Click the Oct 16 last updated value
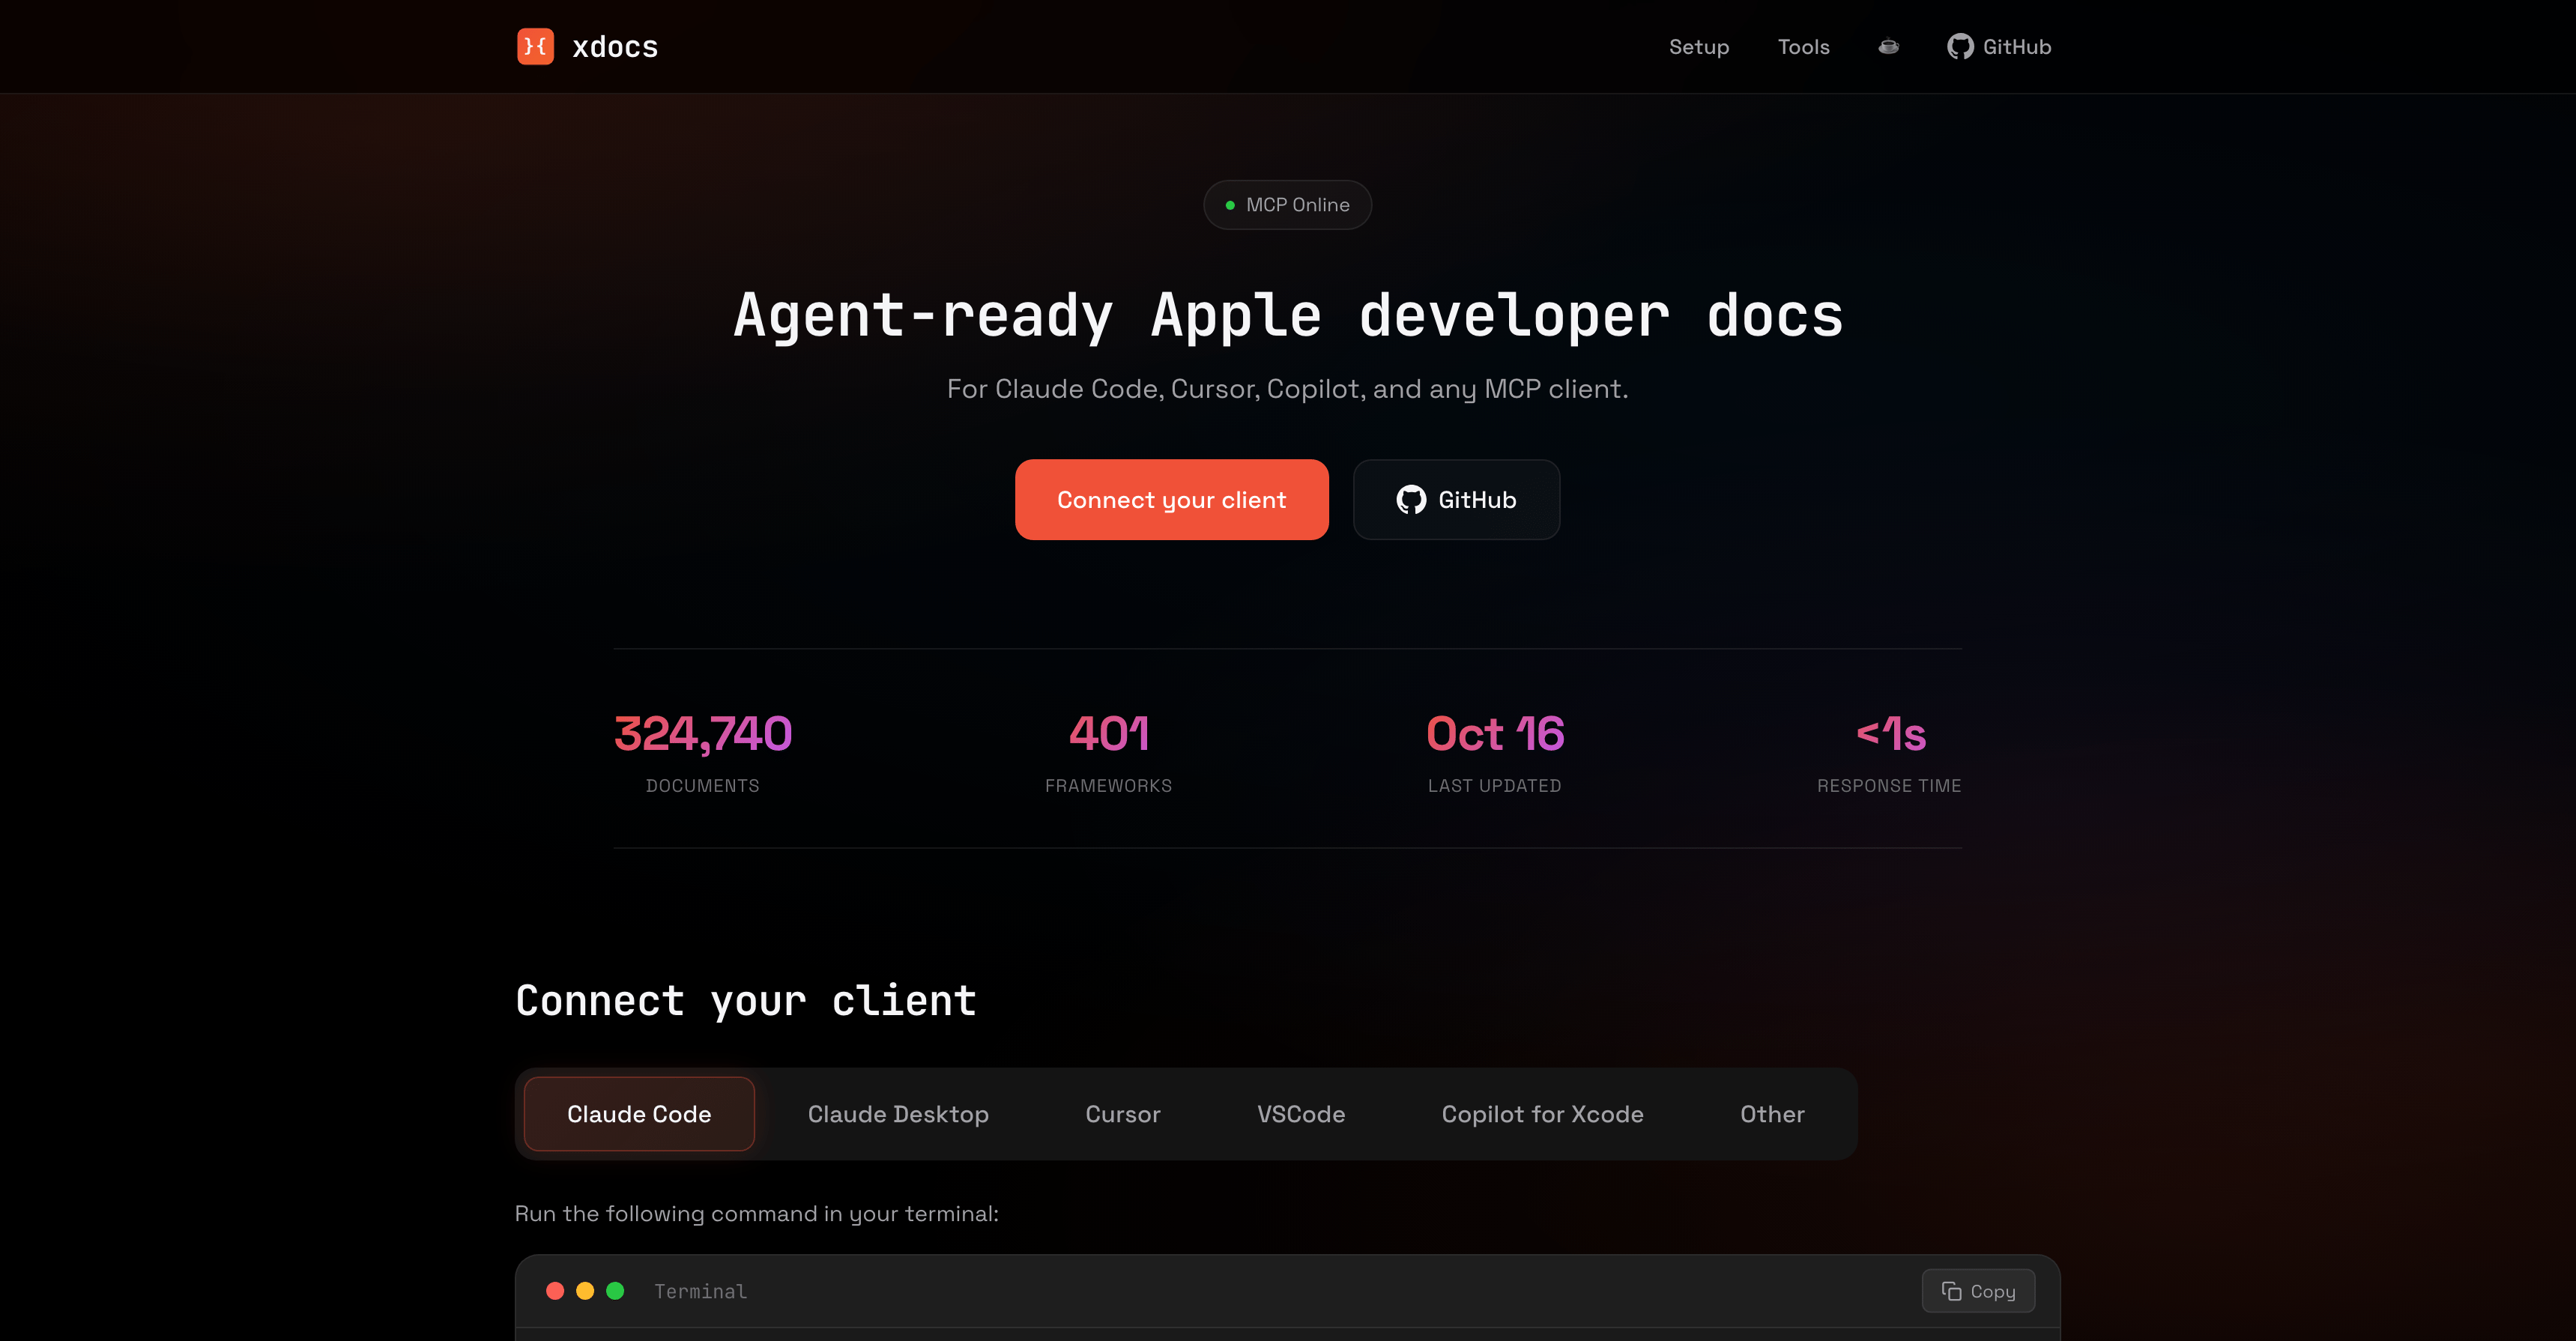The image size is (2576, 1341). pos(1495,733)
